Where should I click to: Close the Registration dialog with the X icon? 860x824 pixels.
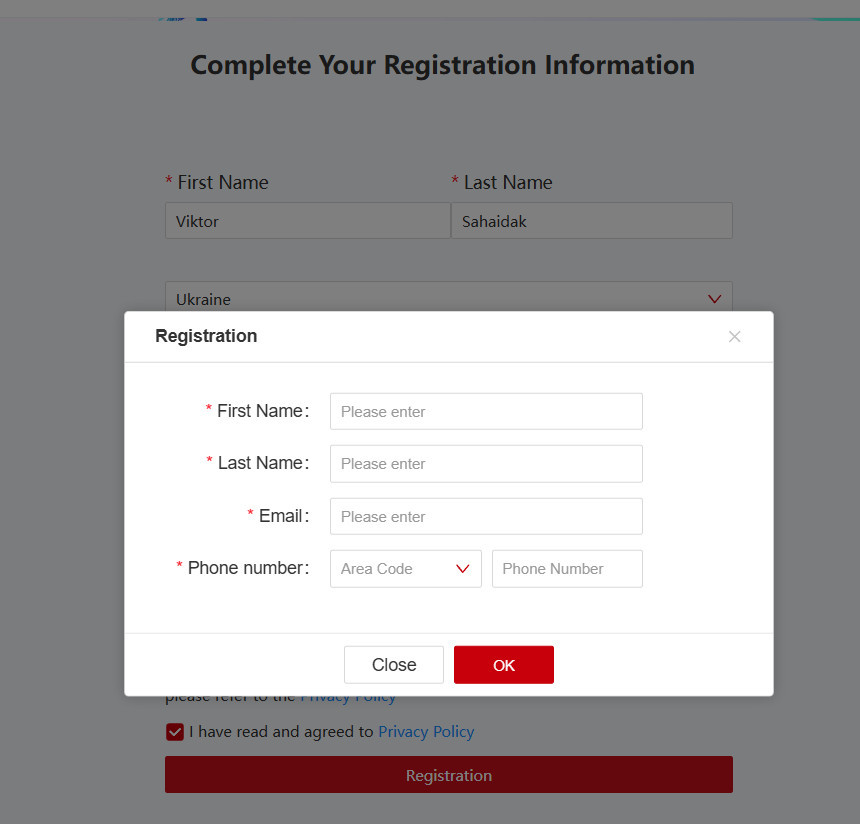(x=734, y=337)
